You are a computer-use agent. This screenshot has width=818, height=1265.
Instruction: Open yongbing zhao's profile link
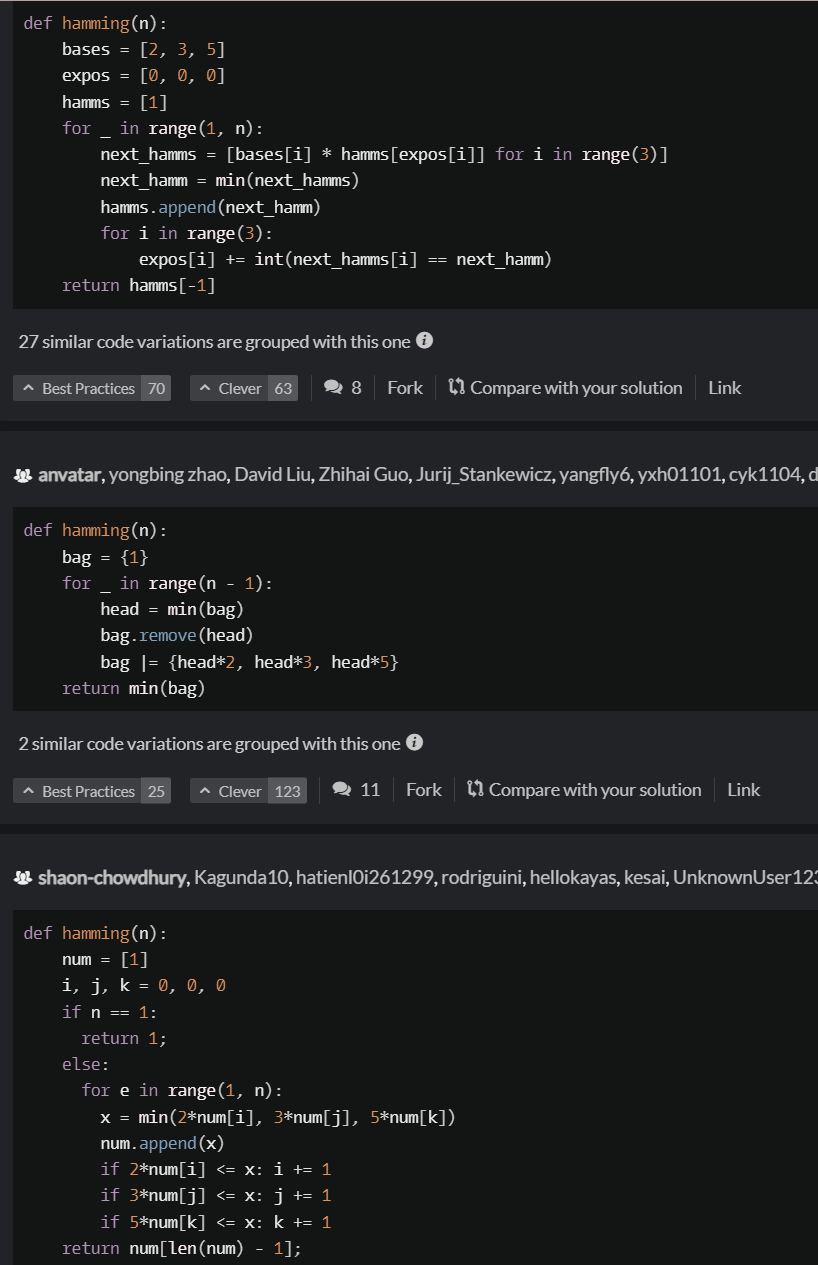[168, 474]
